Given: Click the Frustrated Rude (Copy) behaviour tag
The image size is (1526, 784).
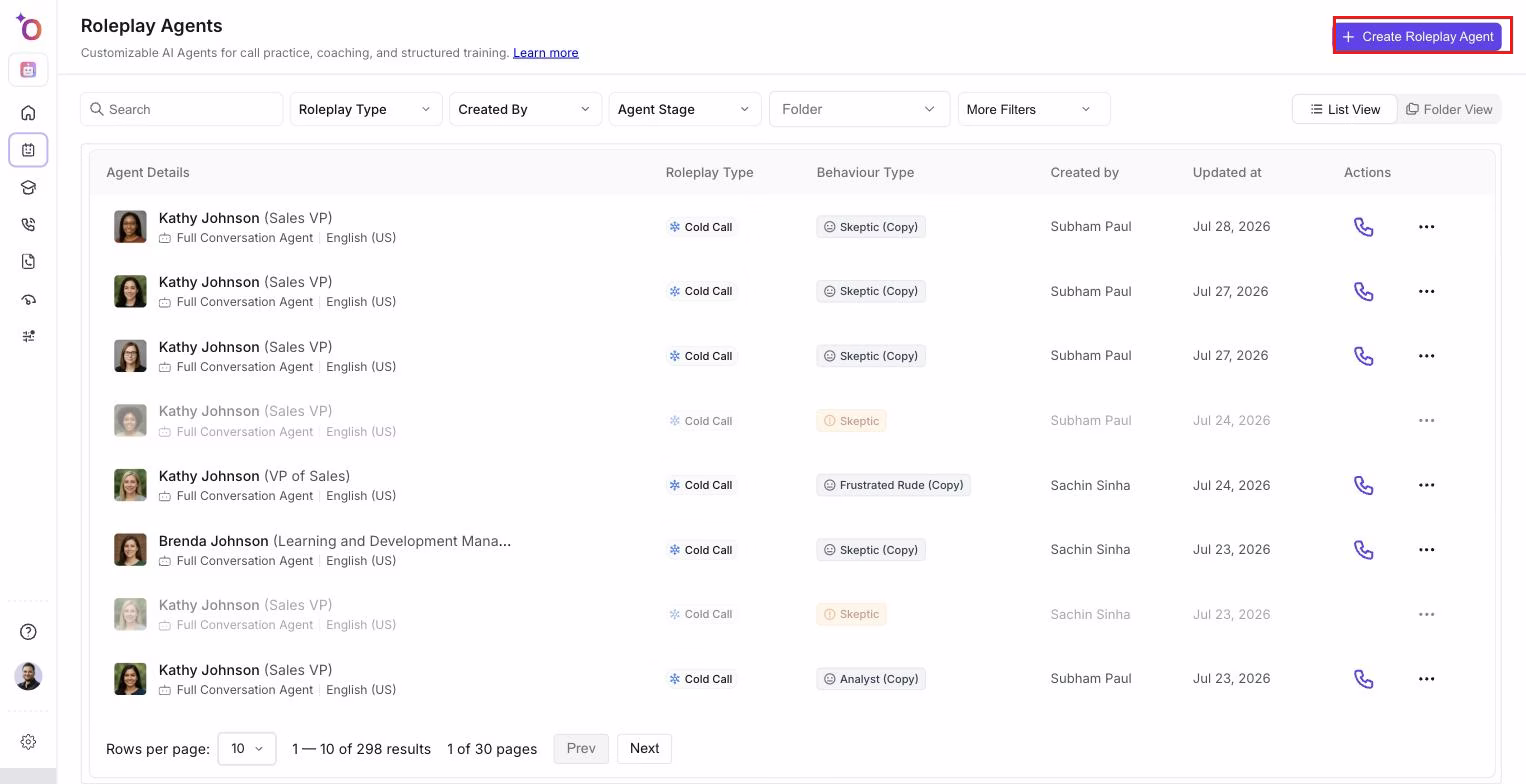Looking at the screenshot, I should pyautogui.click(x=893, y=485).
